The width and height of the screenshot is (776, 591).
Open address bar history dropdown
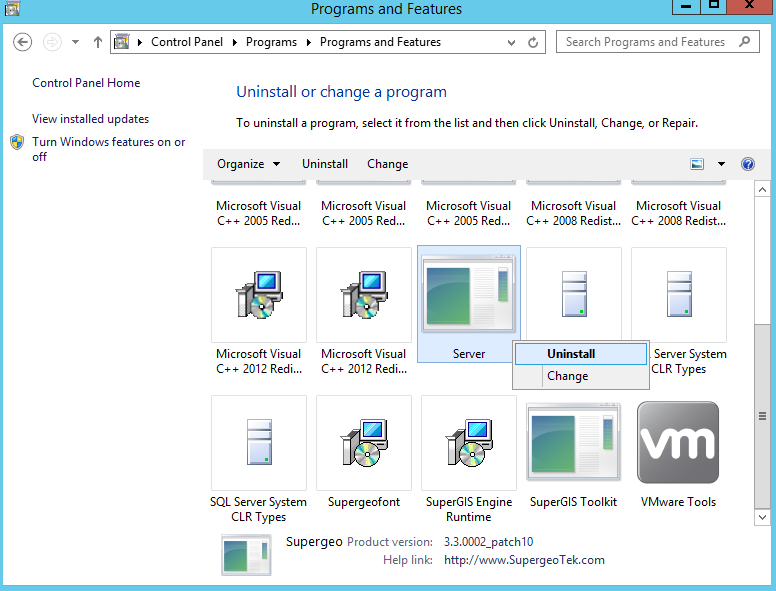click(511, 43)
